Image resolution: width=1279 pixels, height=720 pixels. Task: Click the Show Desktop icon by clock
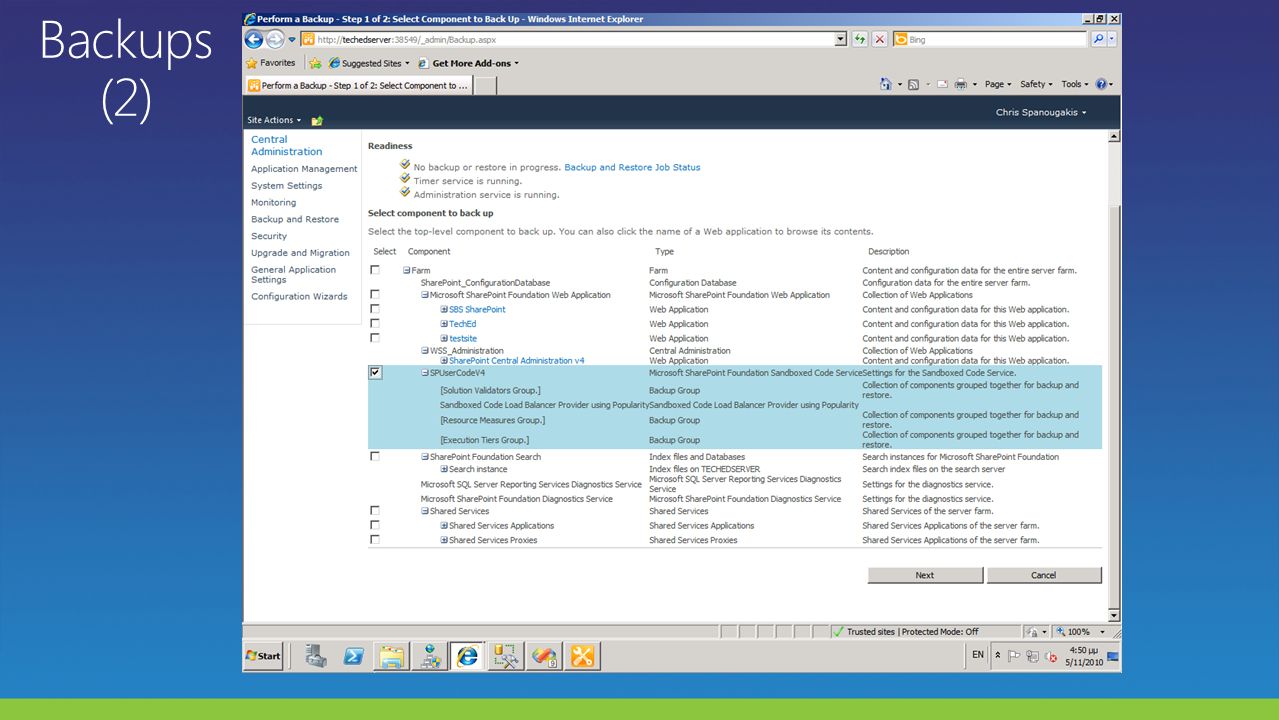1113,656
